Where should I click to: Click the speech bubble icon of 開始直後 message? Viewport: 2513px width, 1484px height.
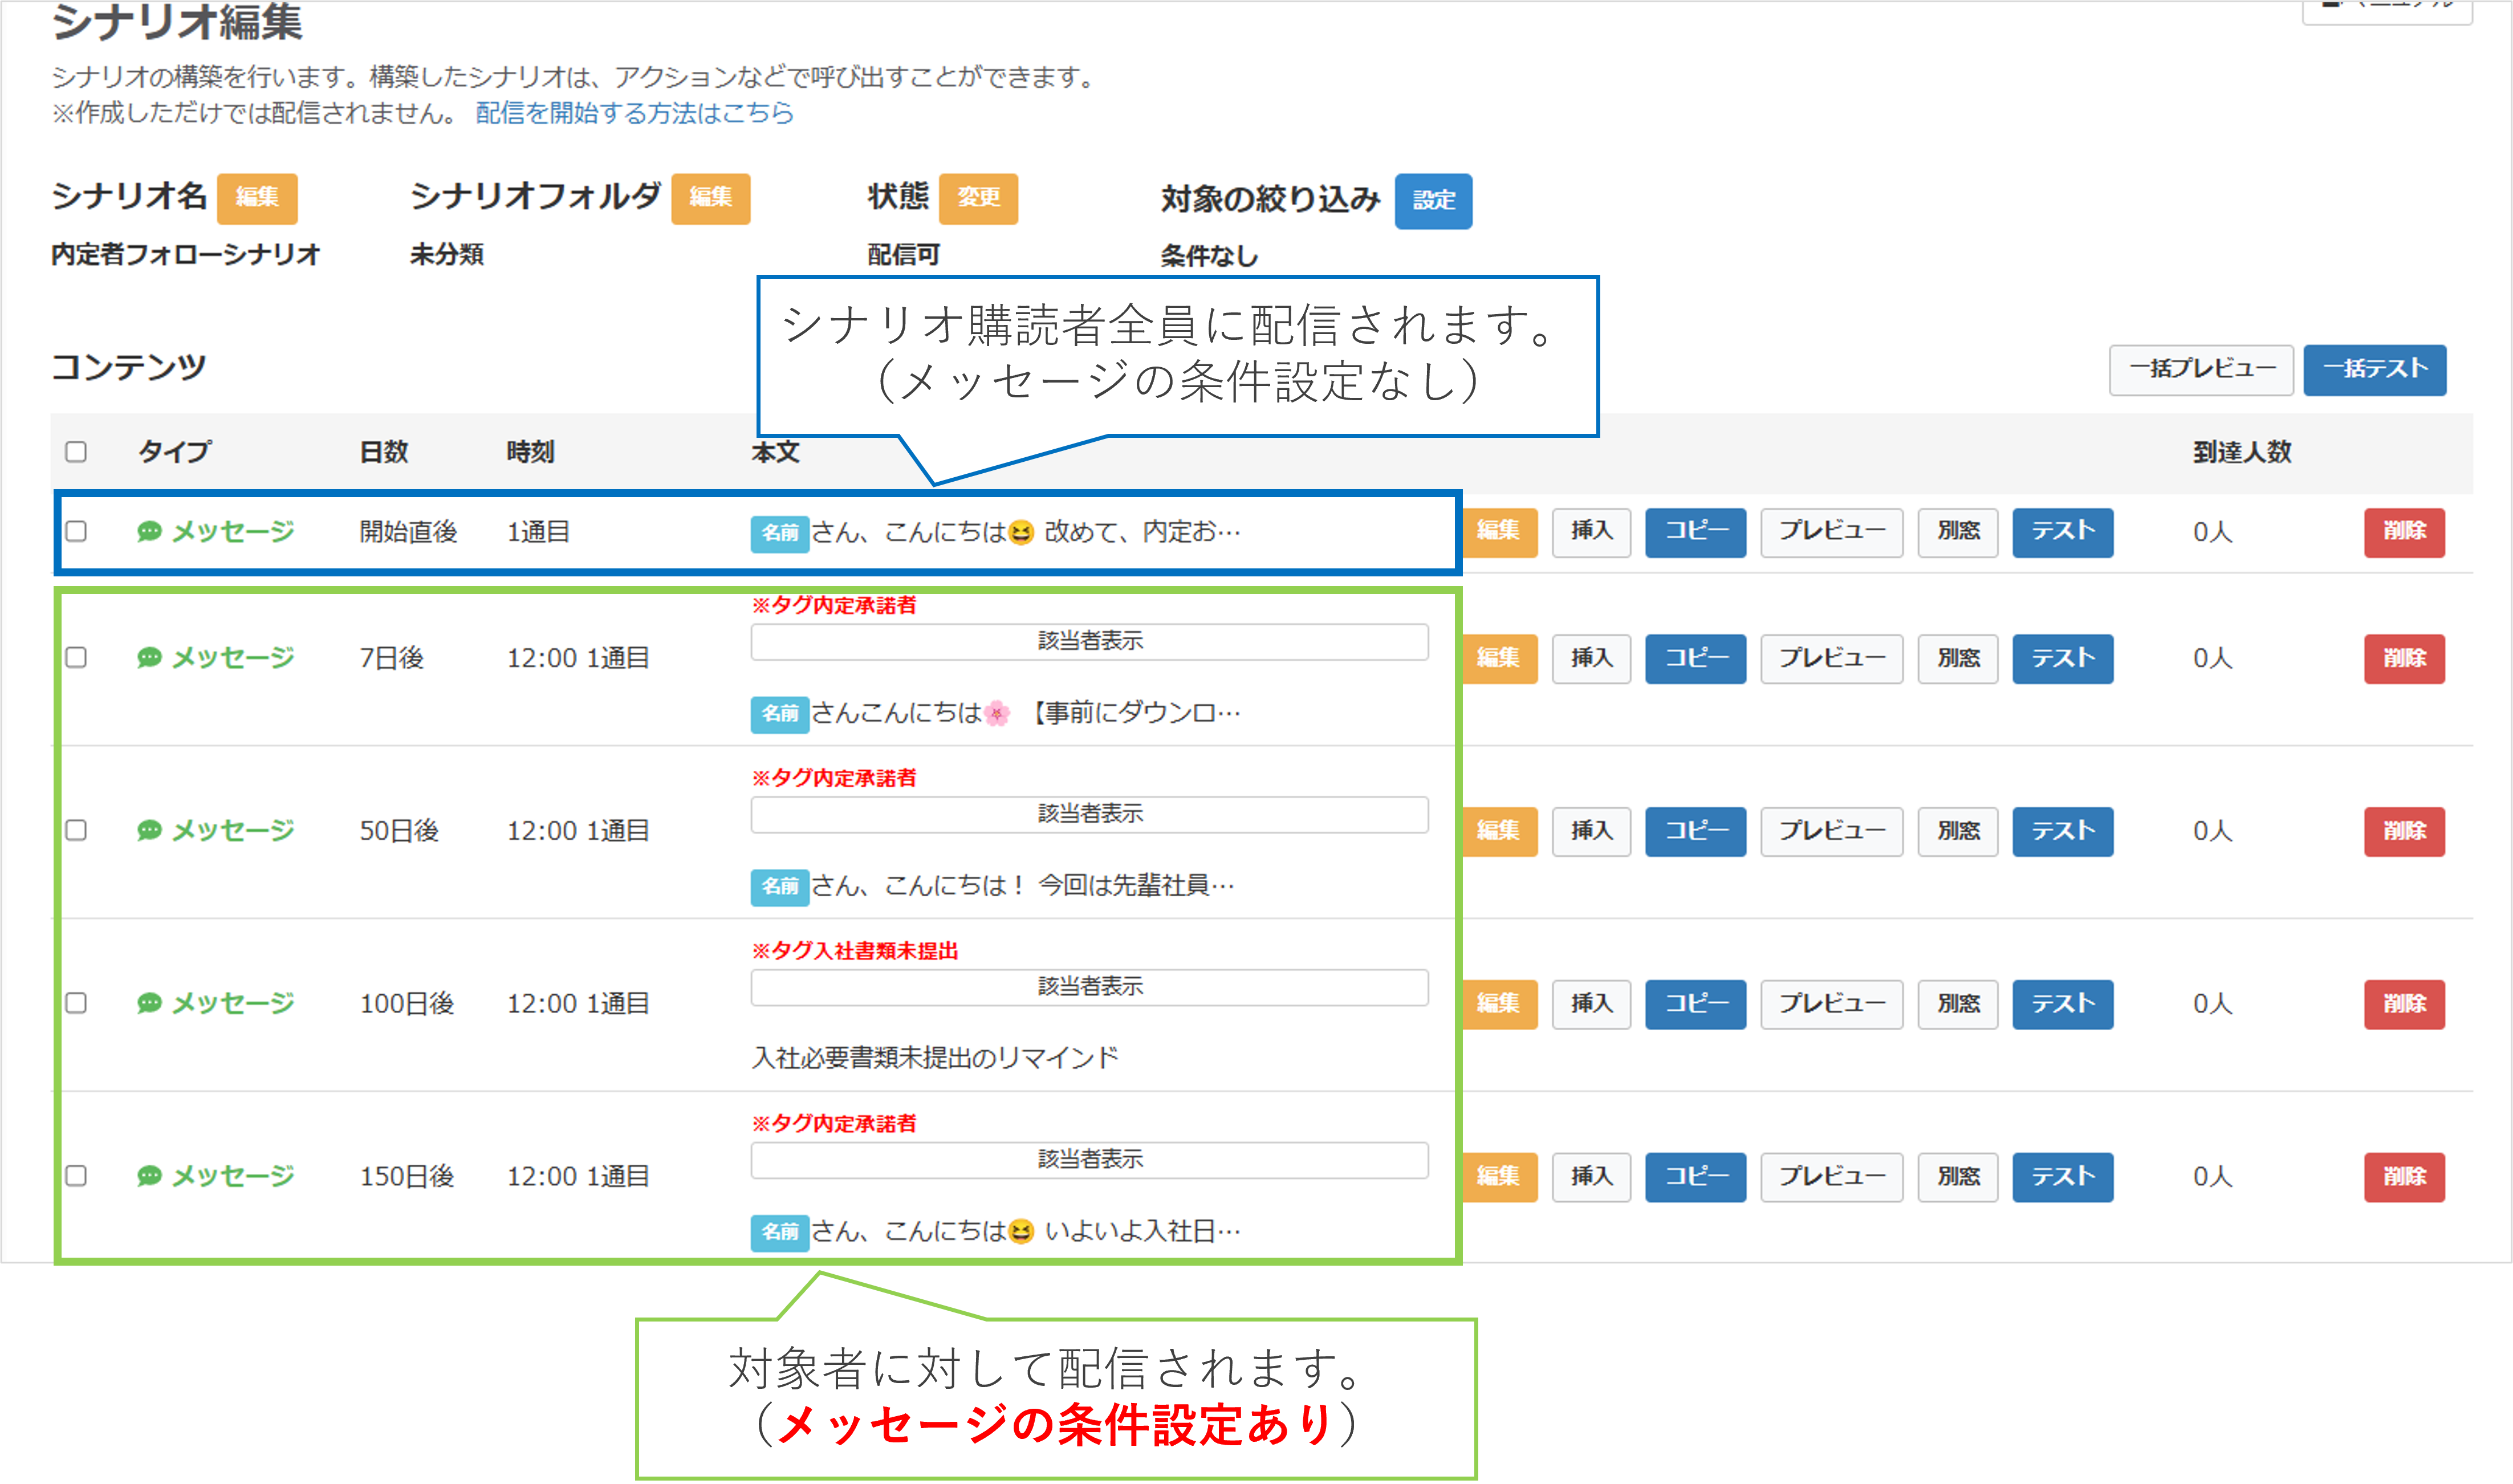149,531
